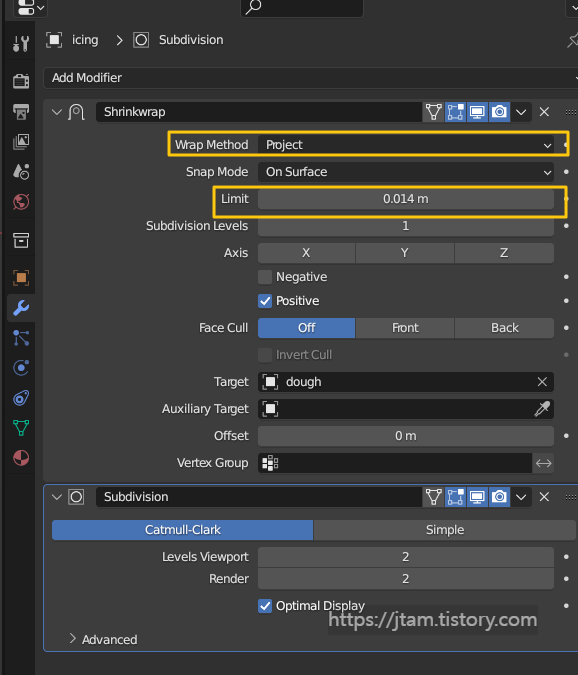Click the Shrinkwrap modifier type icon
Image resolution: width=578 pixels, height=675 pixels.
click(76, 112)
